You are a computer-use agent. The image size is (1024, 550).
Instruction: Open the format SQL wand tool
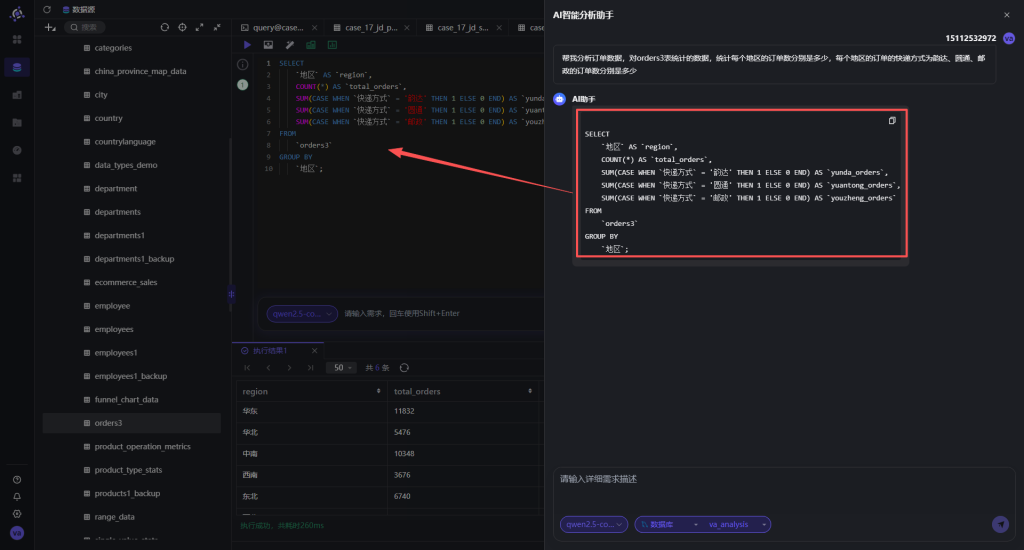click(289, 45)
